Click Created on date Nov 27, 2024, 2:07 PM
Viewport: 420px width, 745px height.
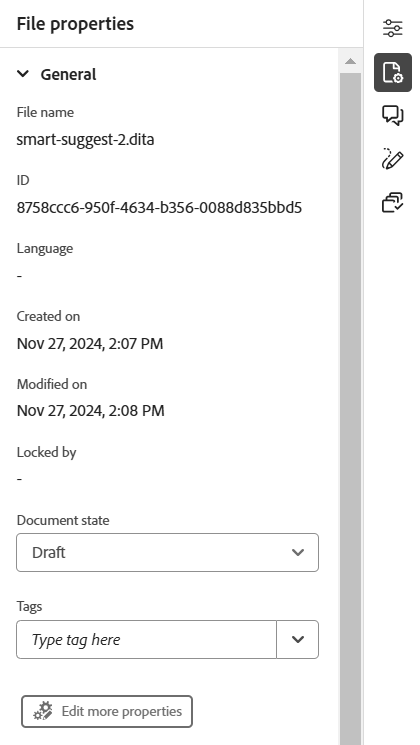pos(90,344)
